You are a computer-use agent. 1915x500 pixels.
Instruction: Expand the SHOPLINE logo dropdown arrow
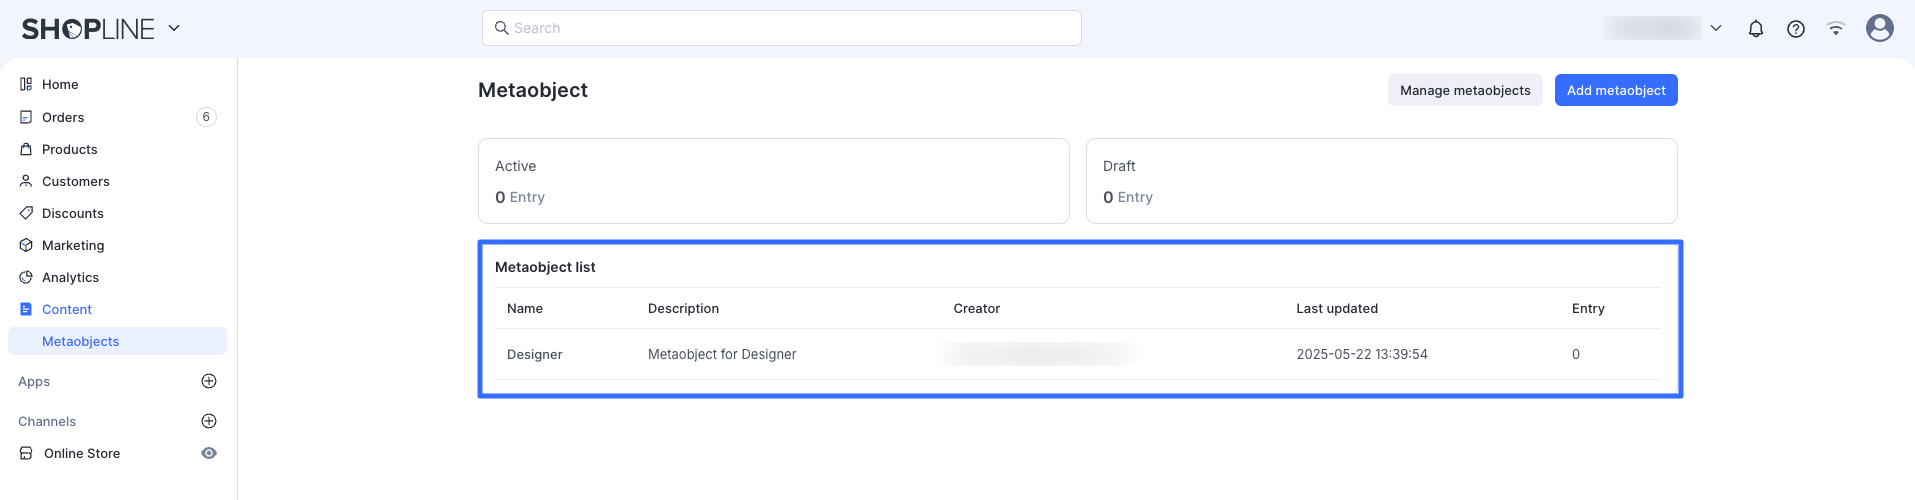click(174, 28)
